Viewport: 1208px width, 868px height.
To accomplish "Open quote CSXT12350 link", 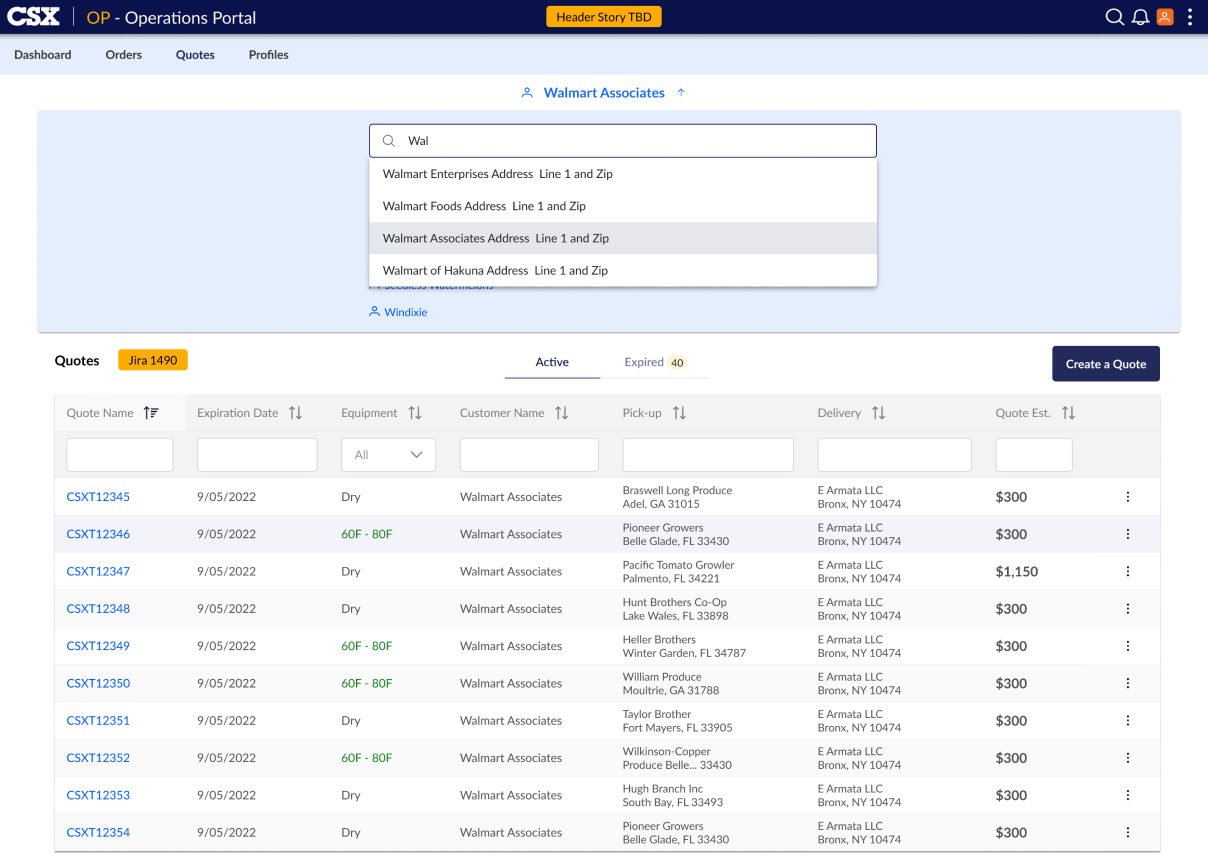I will pyautogui.click(x=98, y=684).
